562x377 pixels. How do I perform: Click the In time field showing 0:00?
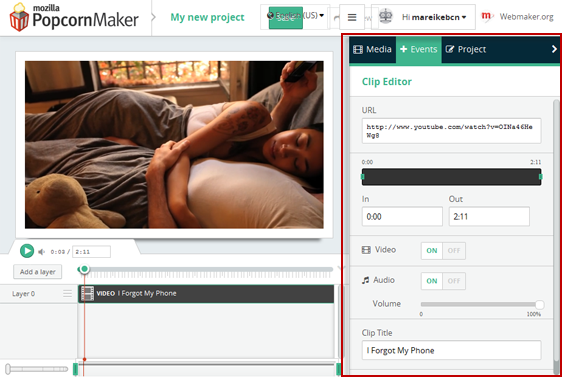[x=402, y=216]
